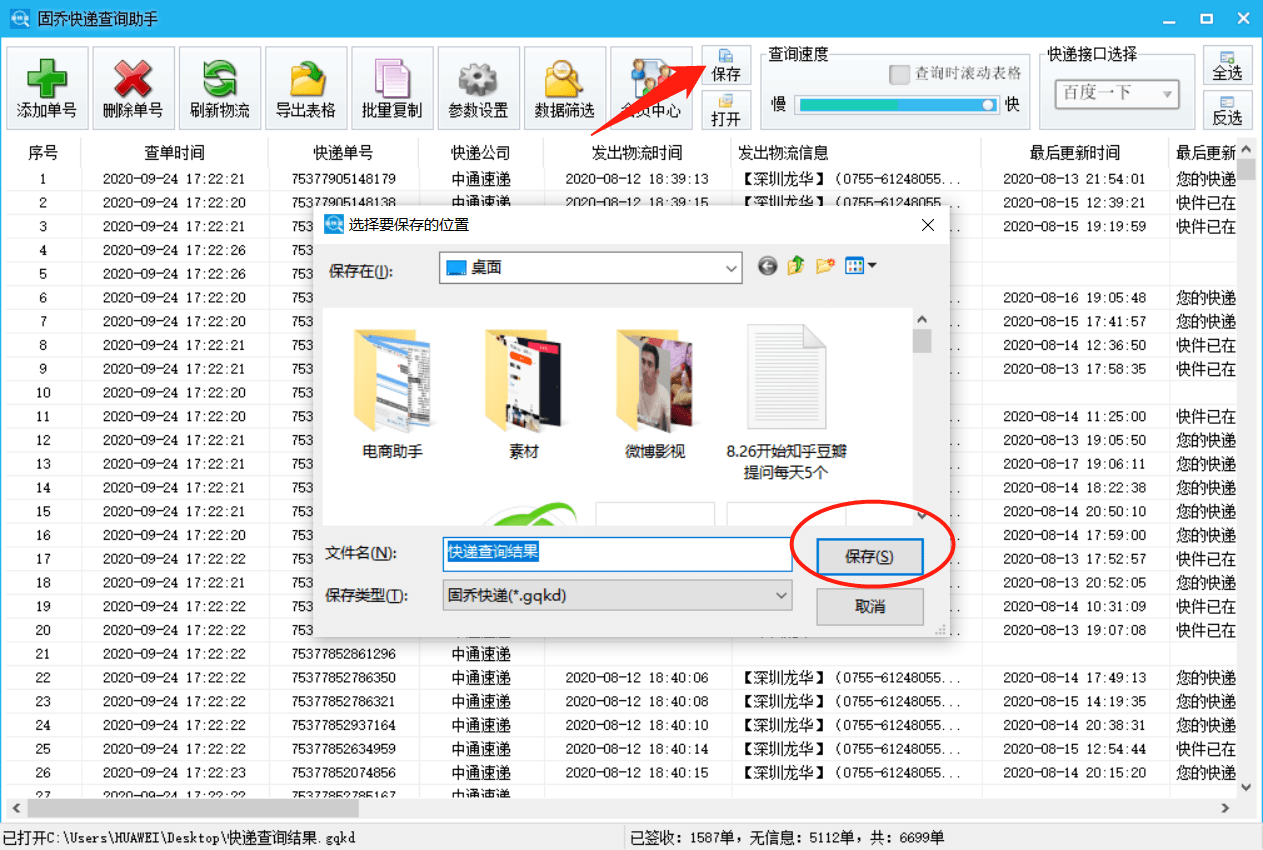This screenshot has height=850, width=1263.
Task: Click the 取消 cancel button
Action: point(868,606)
